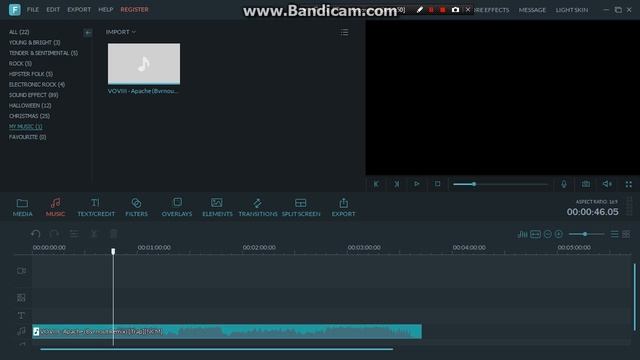Open the EDIT menu
This screenshot has width=640, height=360.
click(x=53, y=9)
